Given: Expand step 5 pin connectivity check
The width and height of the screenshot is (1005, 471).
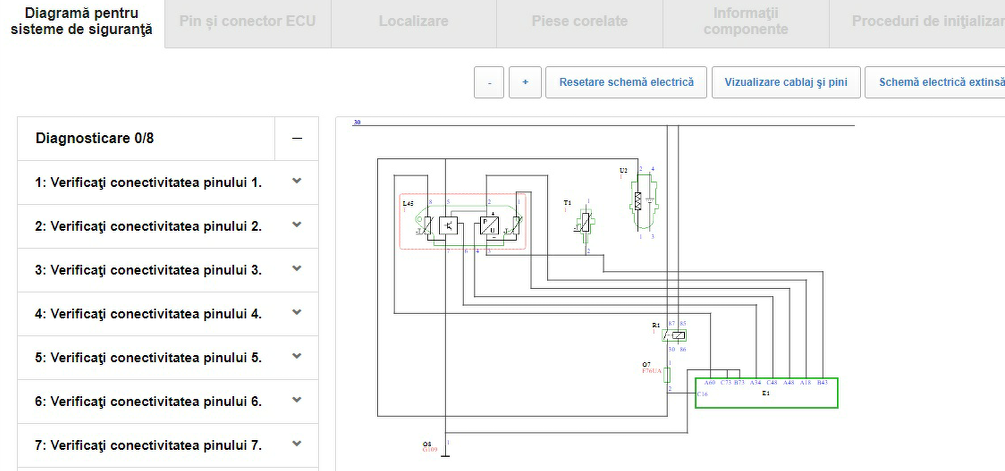Looking at the screenshot, I should pos(297,357).
